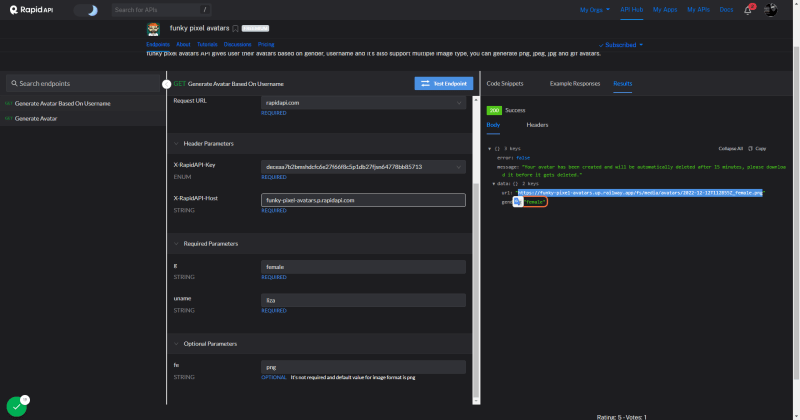Open the Pricing tab

(266, 44)
